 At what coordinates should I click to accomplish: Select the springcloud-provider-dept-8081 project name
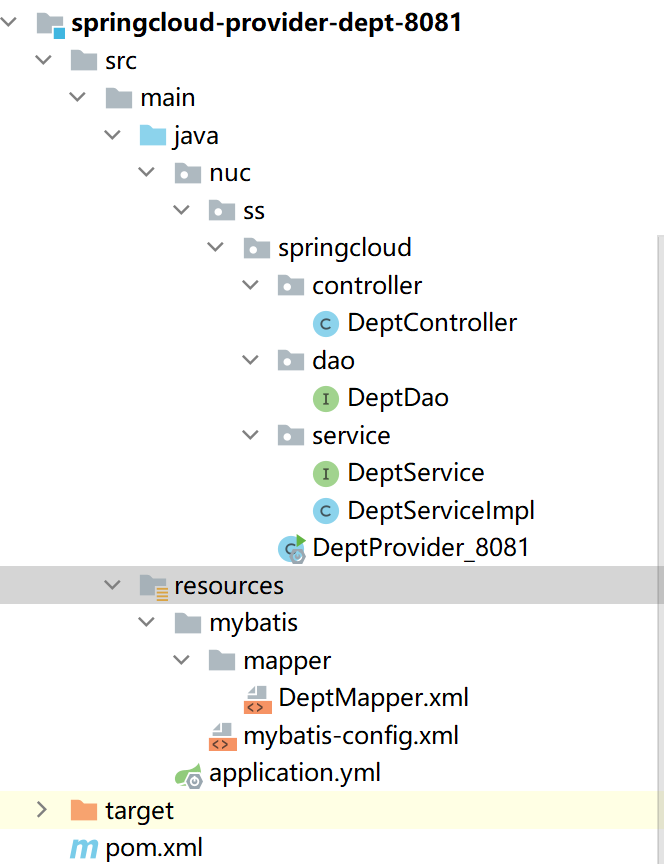266,24
